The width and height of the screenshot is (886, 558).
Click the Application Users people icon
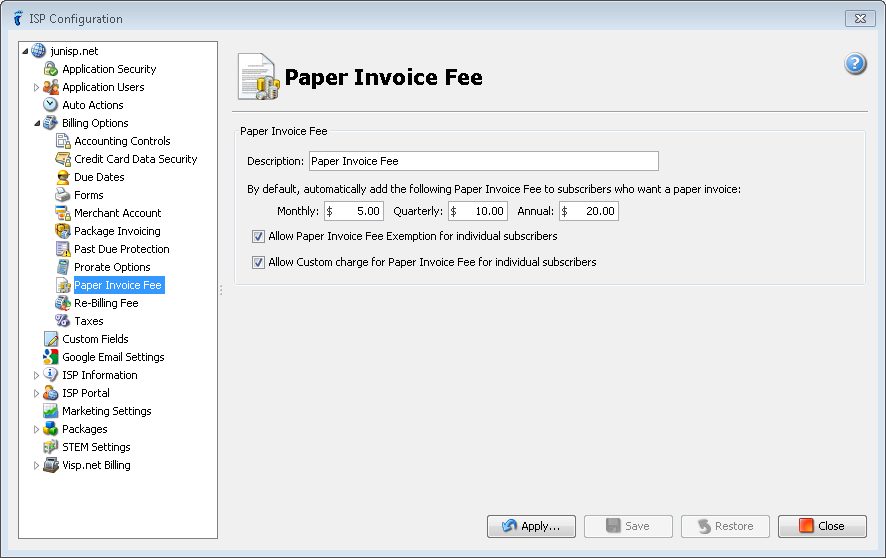tap(50, 87)
